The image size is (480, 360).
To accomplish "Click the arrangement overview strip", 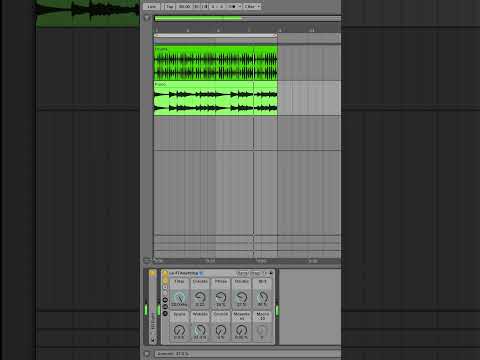I will click(x=248, y=19).
